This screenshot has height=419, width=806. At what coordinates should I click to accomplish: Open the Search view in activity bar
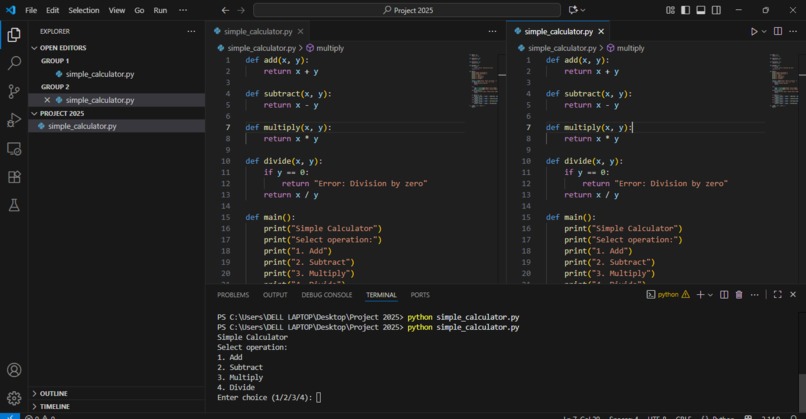pos(14,63)
